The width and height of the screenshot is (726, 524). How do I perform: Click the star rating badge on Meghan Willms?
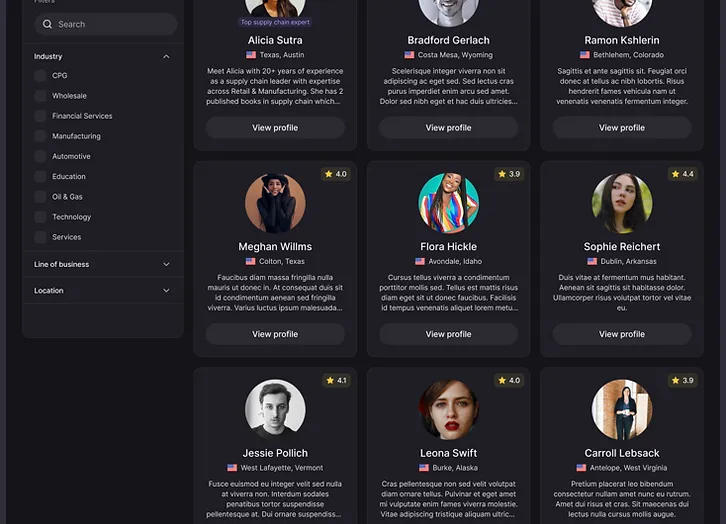tap(336, 174)
